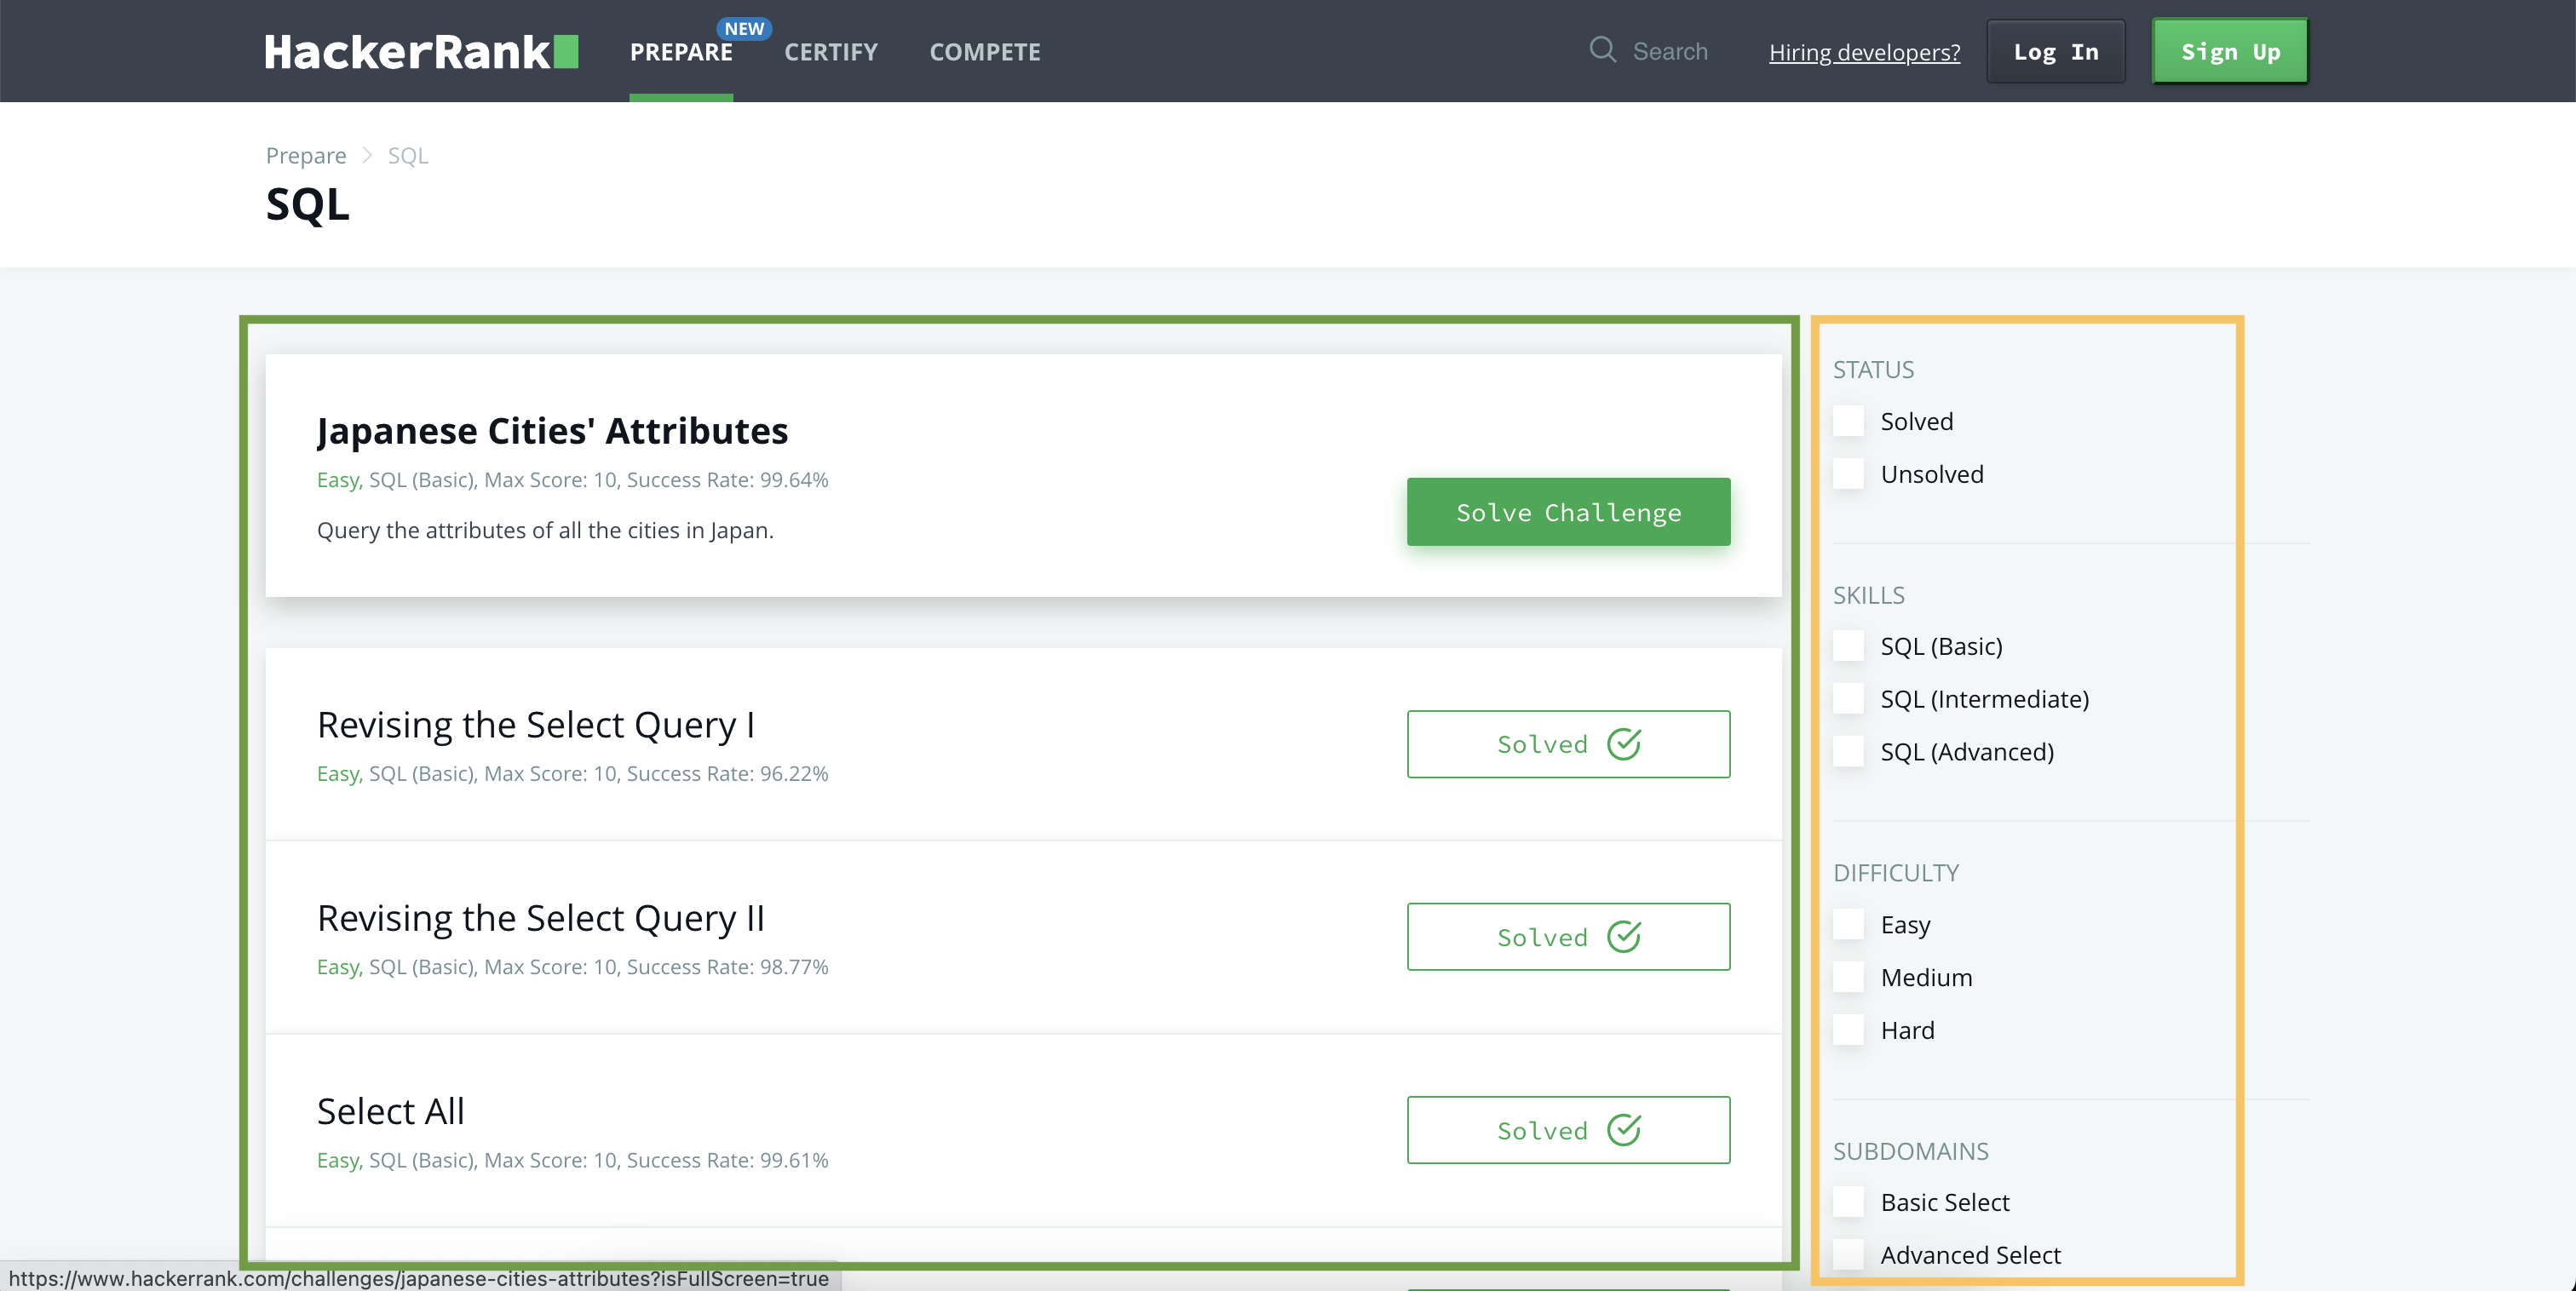The height and width of the screenshot is (1291, 2576).
Task: Click the Log In button
Action: coord(2055,52)
